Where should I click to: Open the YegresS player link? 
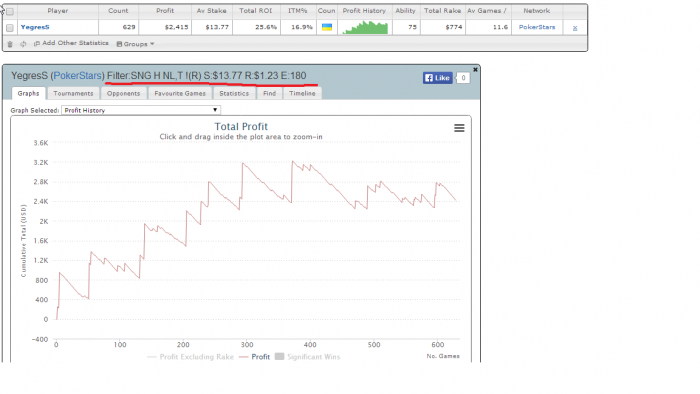(35, 27)
